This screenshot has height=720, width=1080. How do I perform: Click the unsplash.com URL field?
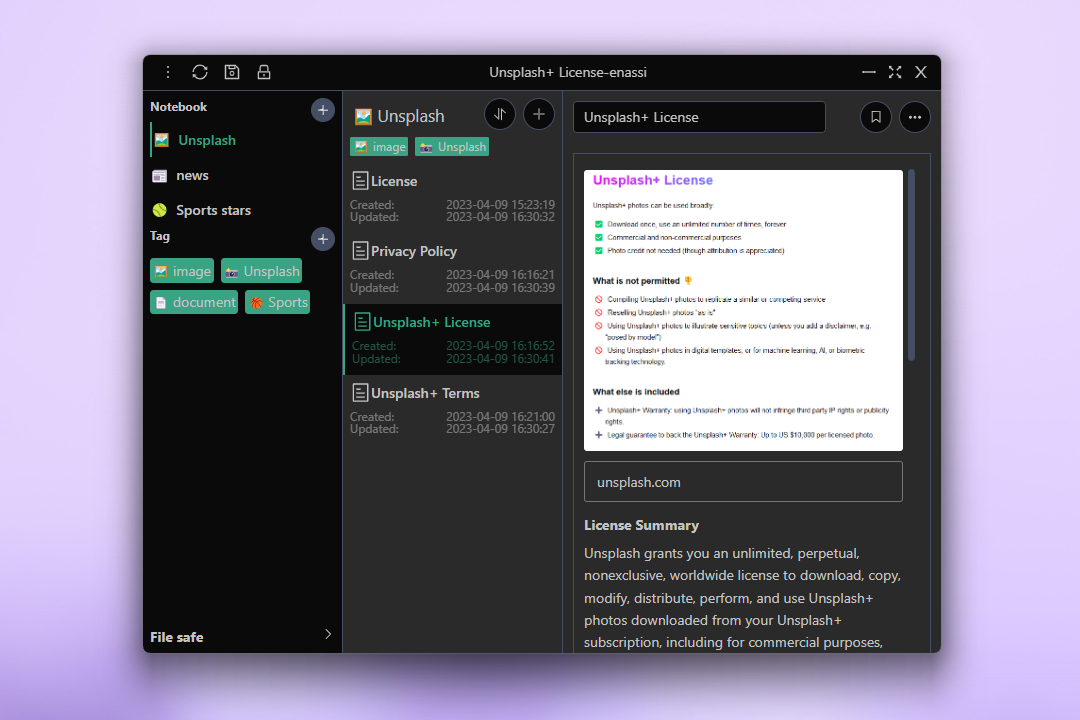(743, 482)
